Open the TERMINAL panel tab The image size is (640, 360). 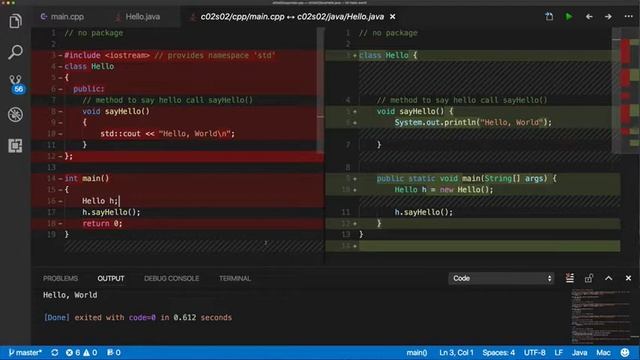point(235,278)
